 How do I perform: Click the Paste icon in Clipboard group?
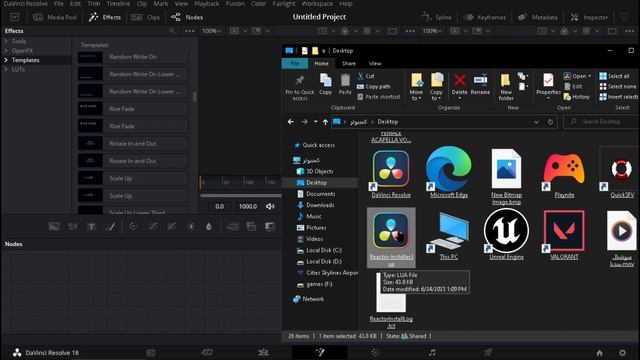(345, 80)
